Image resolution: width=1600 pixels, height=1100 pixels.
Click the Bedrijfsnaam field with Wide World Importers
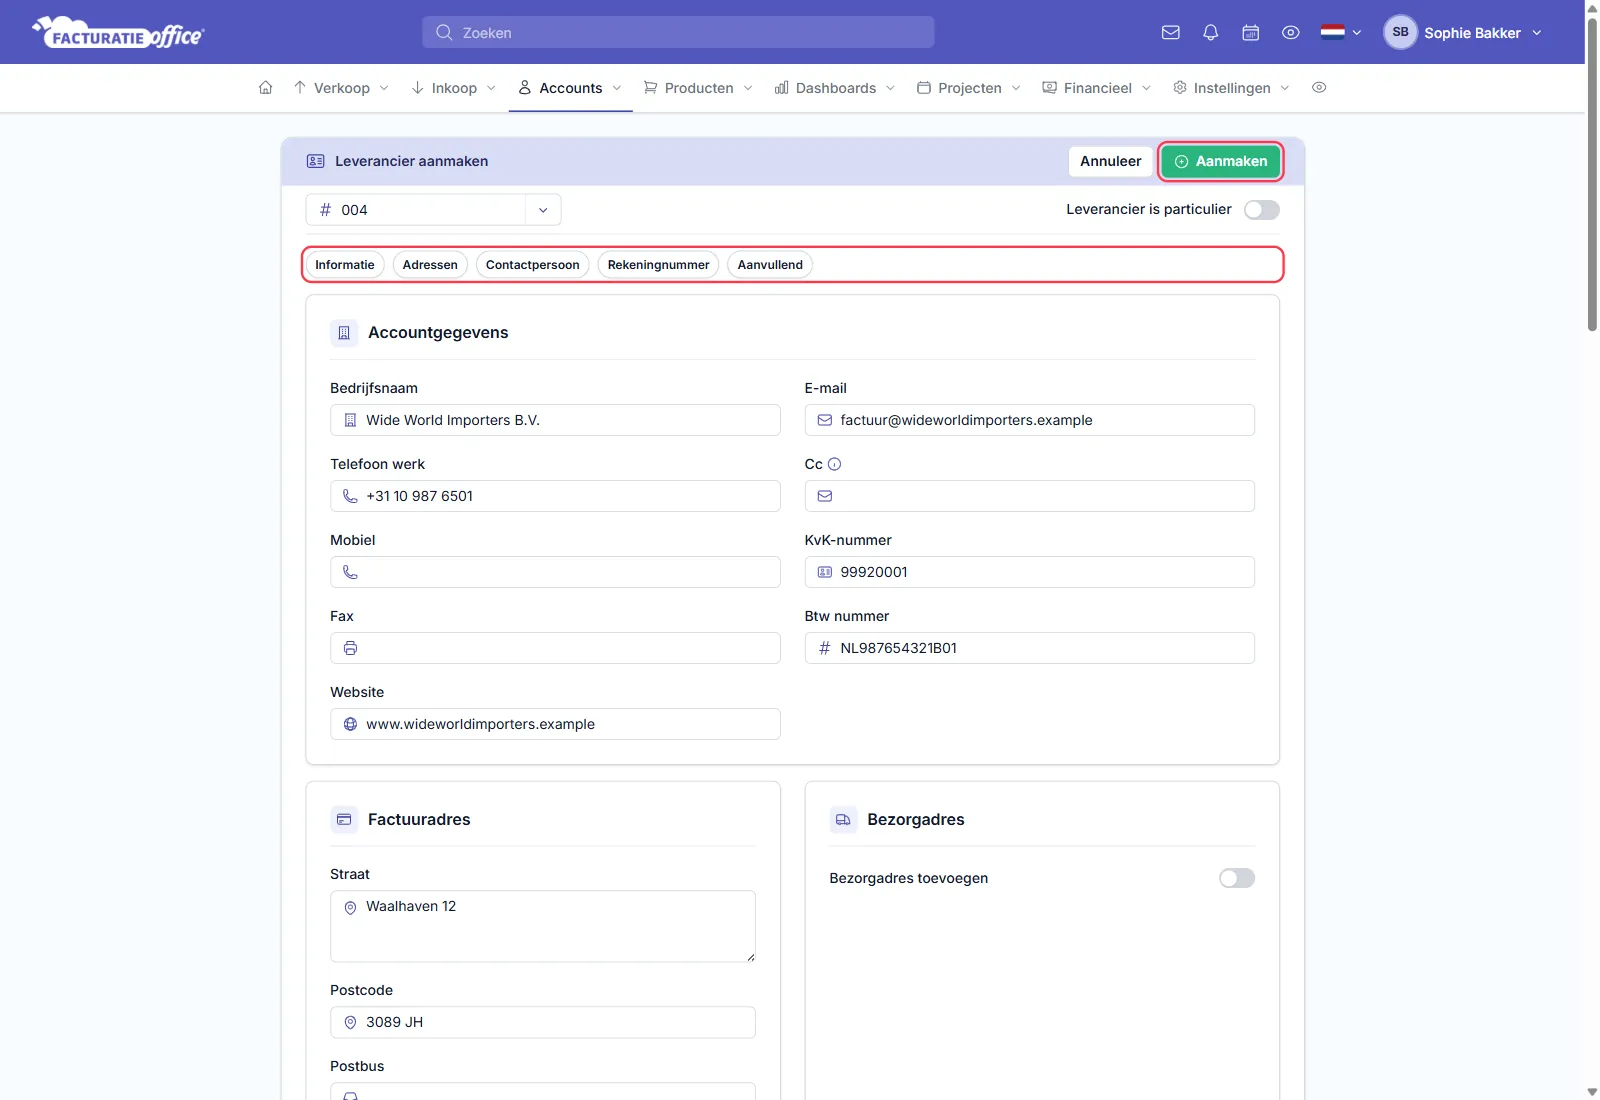(555, 420)
